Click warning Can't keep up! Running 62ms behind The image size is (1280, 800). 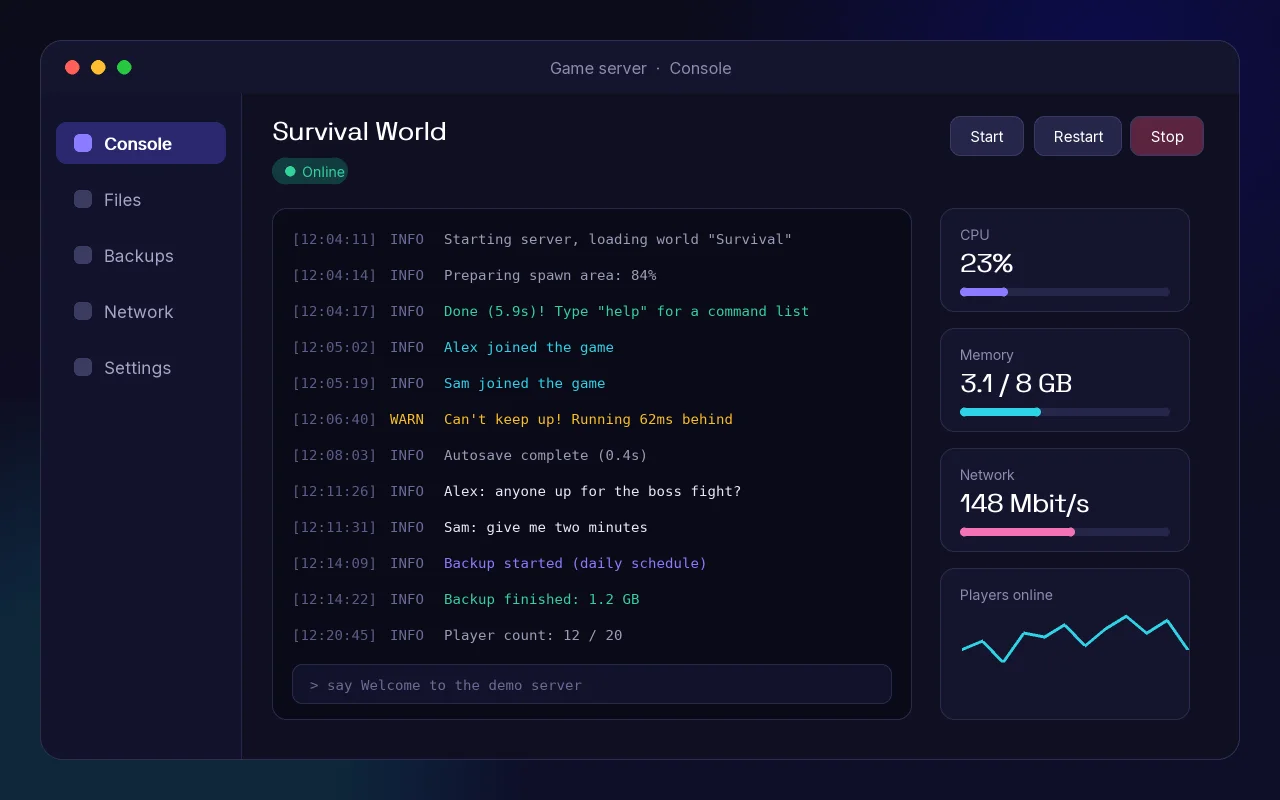click(588, 419)
